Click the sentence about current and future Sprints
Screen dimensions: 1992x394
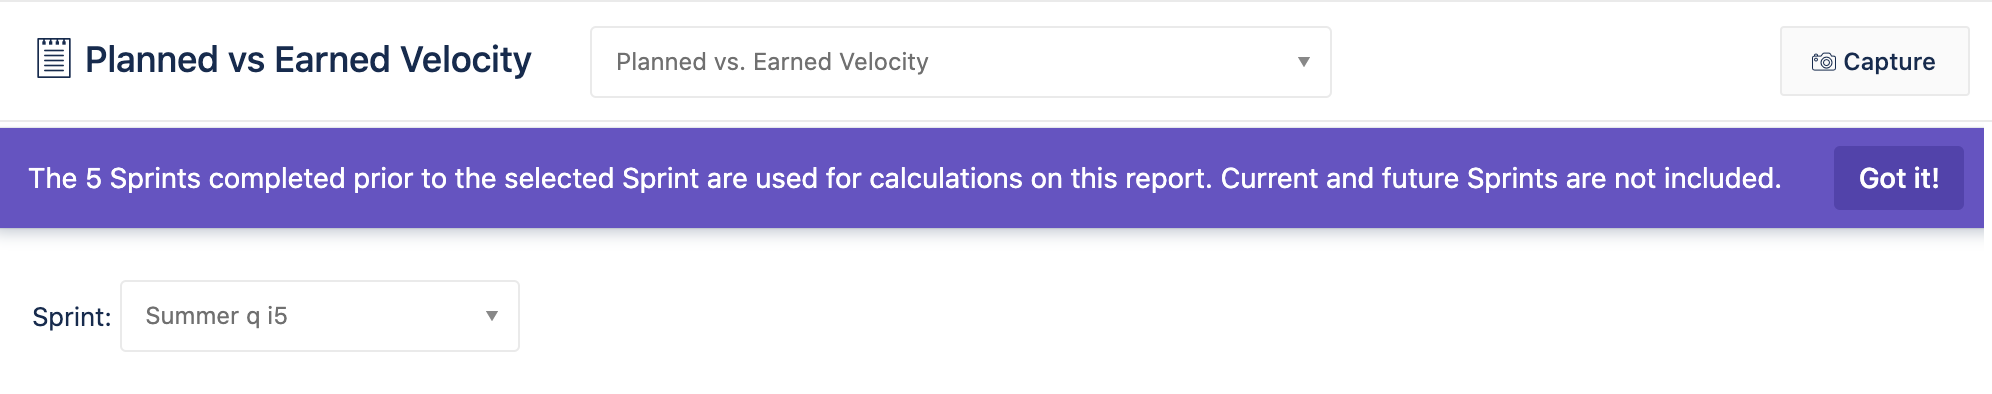1501,178
